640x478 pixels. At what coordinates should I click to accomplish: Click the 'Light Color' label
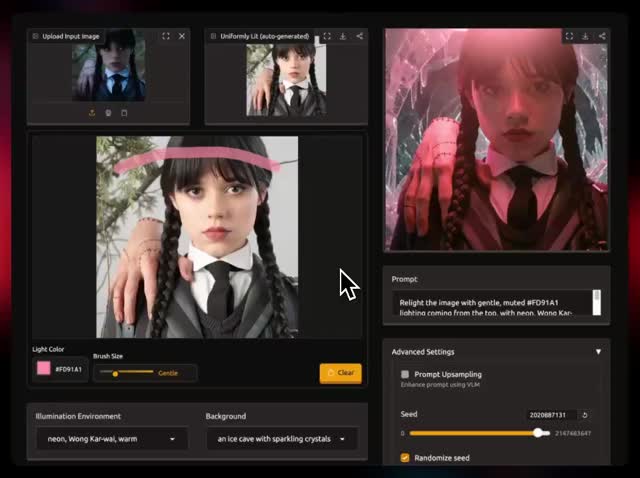[x=48, y=349]
